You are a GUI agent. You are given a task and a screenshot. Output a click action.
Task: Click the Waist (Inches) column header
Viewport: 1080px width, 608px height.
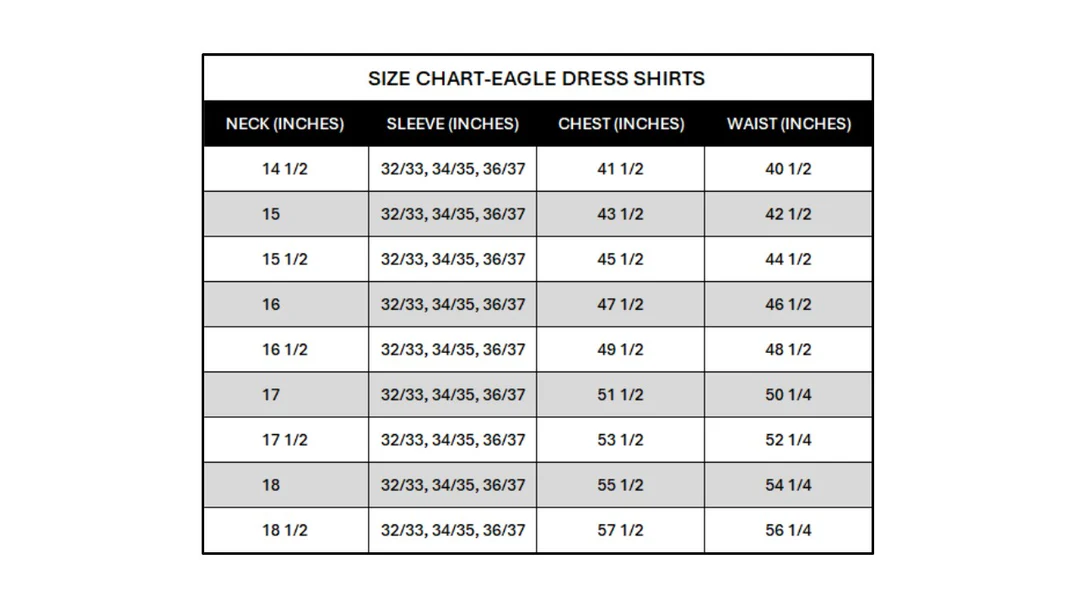coord(789,124)
